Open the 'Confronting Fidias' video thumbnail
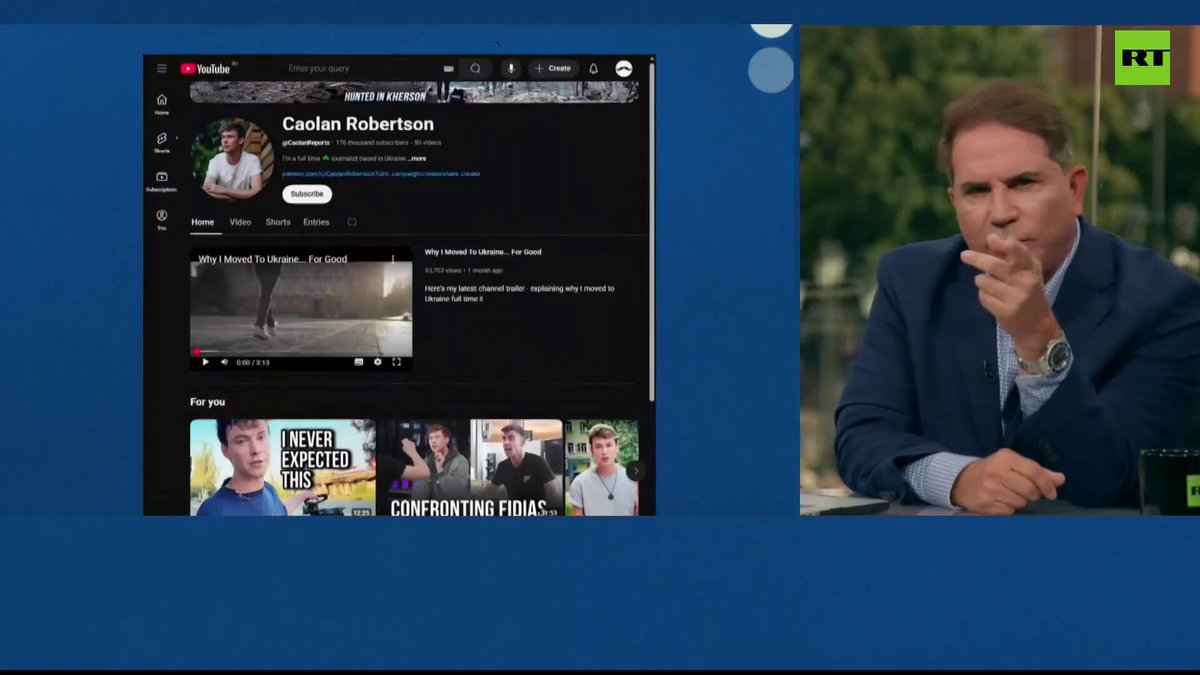This screenshot has width=1200, height=675. [470, 467]
